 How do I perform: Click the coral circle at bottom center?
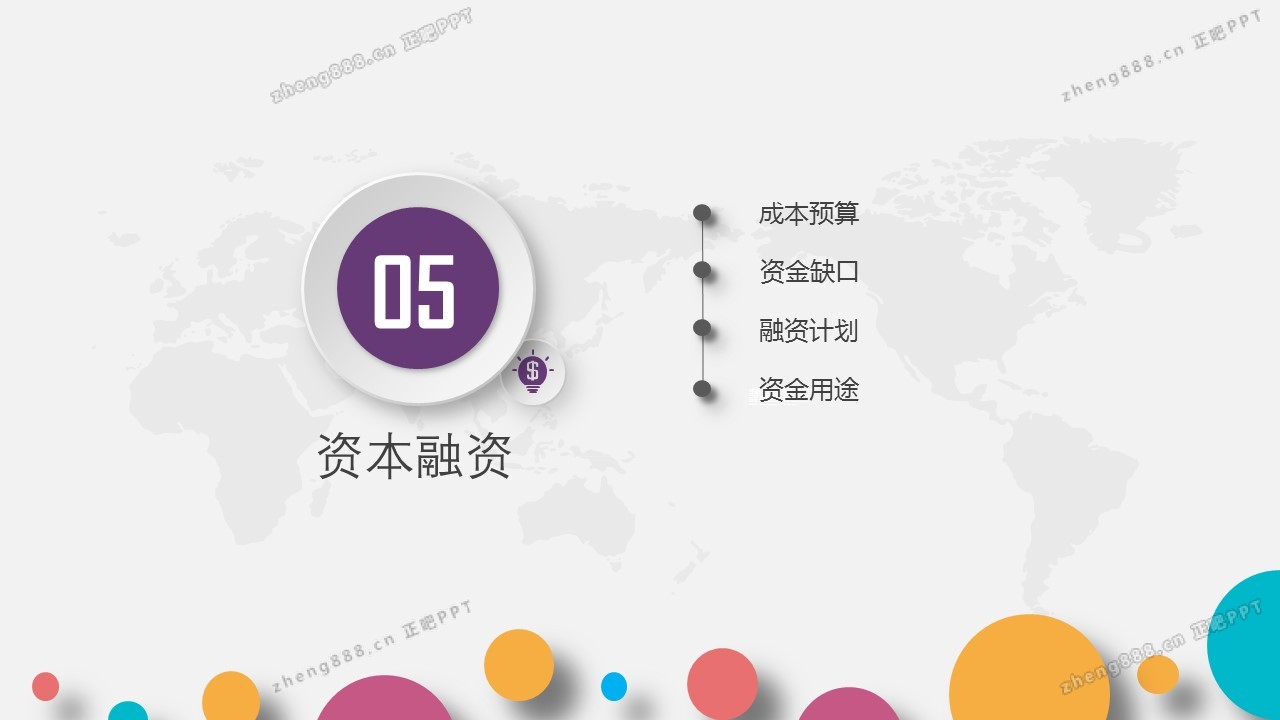click(x=722, y=684)
